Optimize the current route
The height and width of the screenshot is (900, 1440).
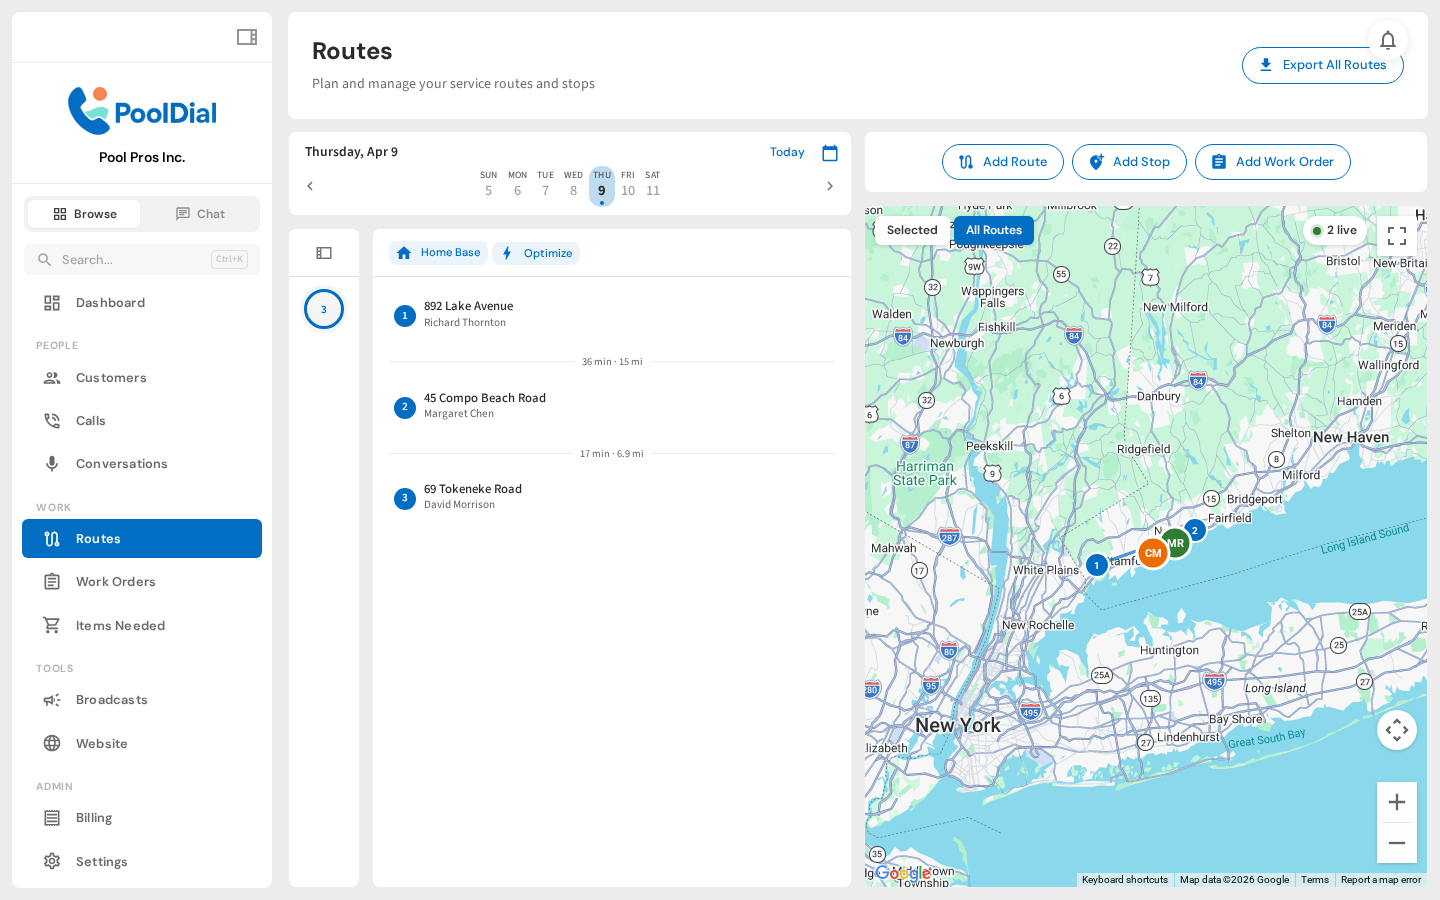(x=536, y=253)
